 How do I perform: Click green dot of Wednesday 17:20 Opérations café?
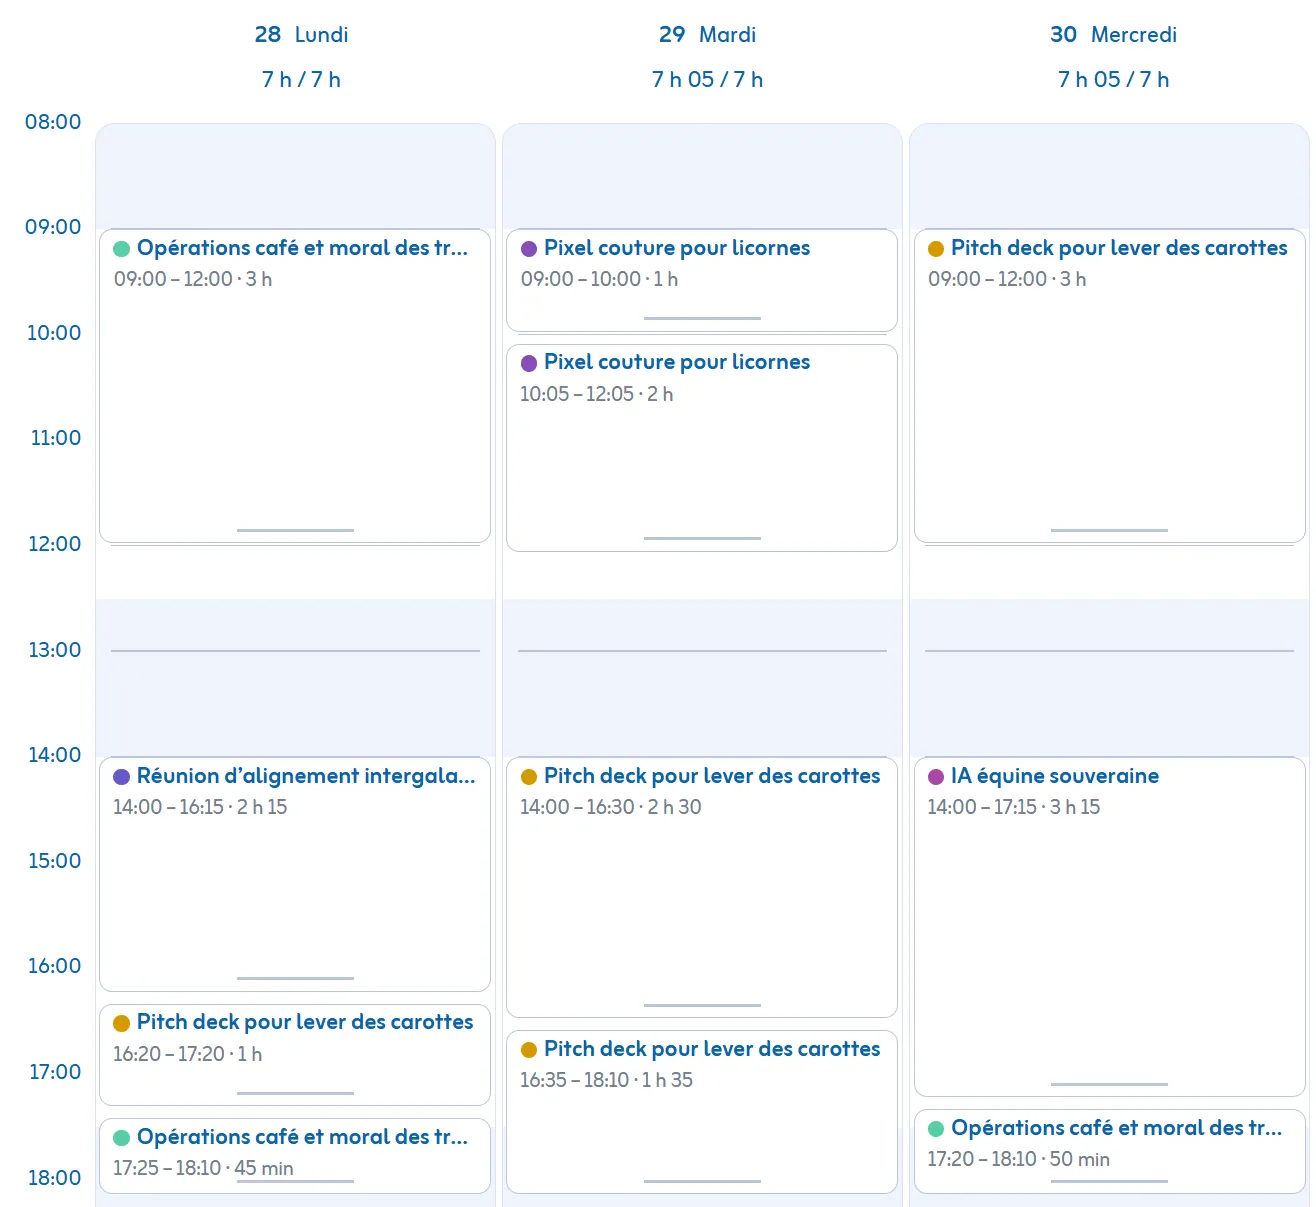(x=936, y=1129)
